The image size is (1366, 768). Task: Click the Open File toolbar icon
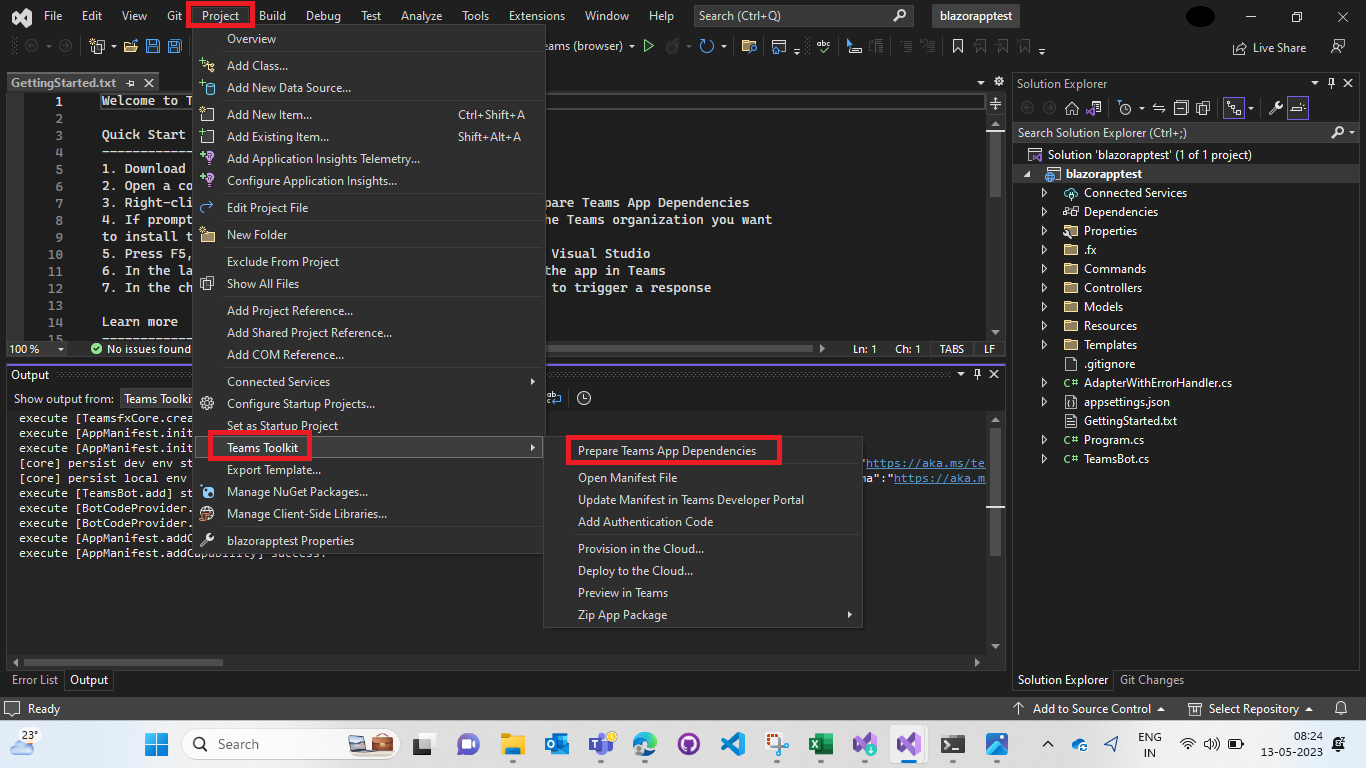coord(131,47)
